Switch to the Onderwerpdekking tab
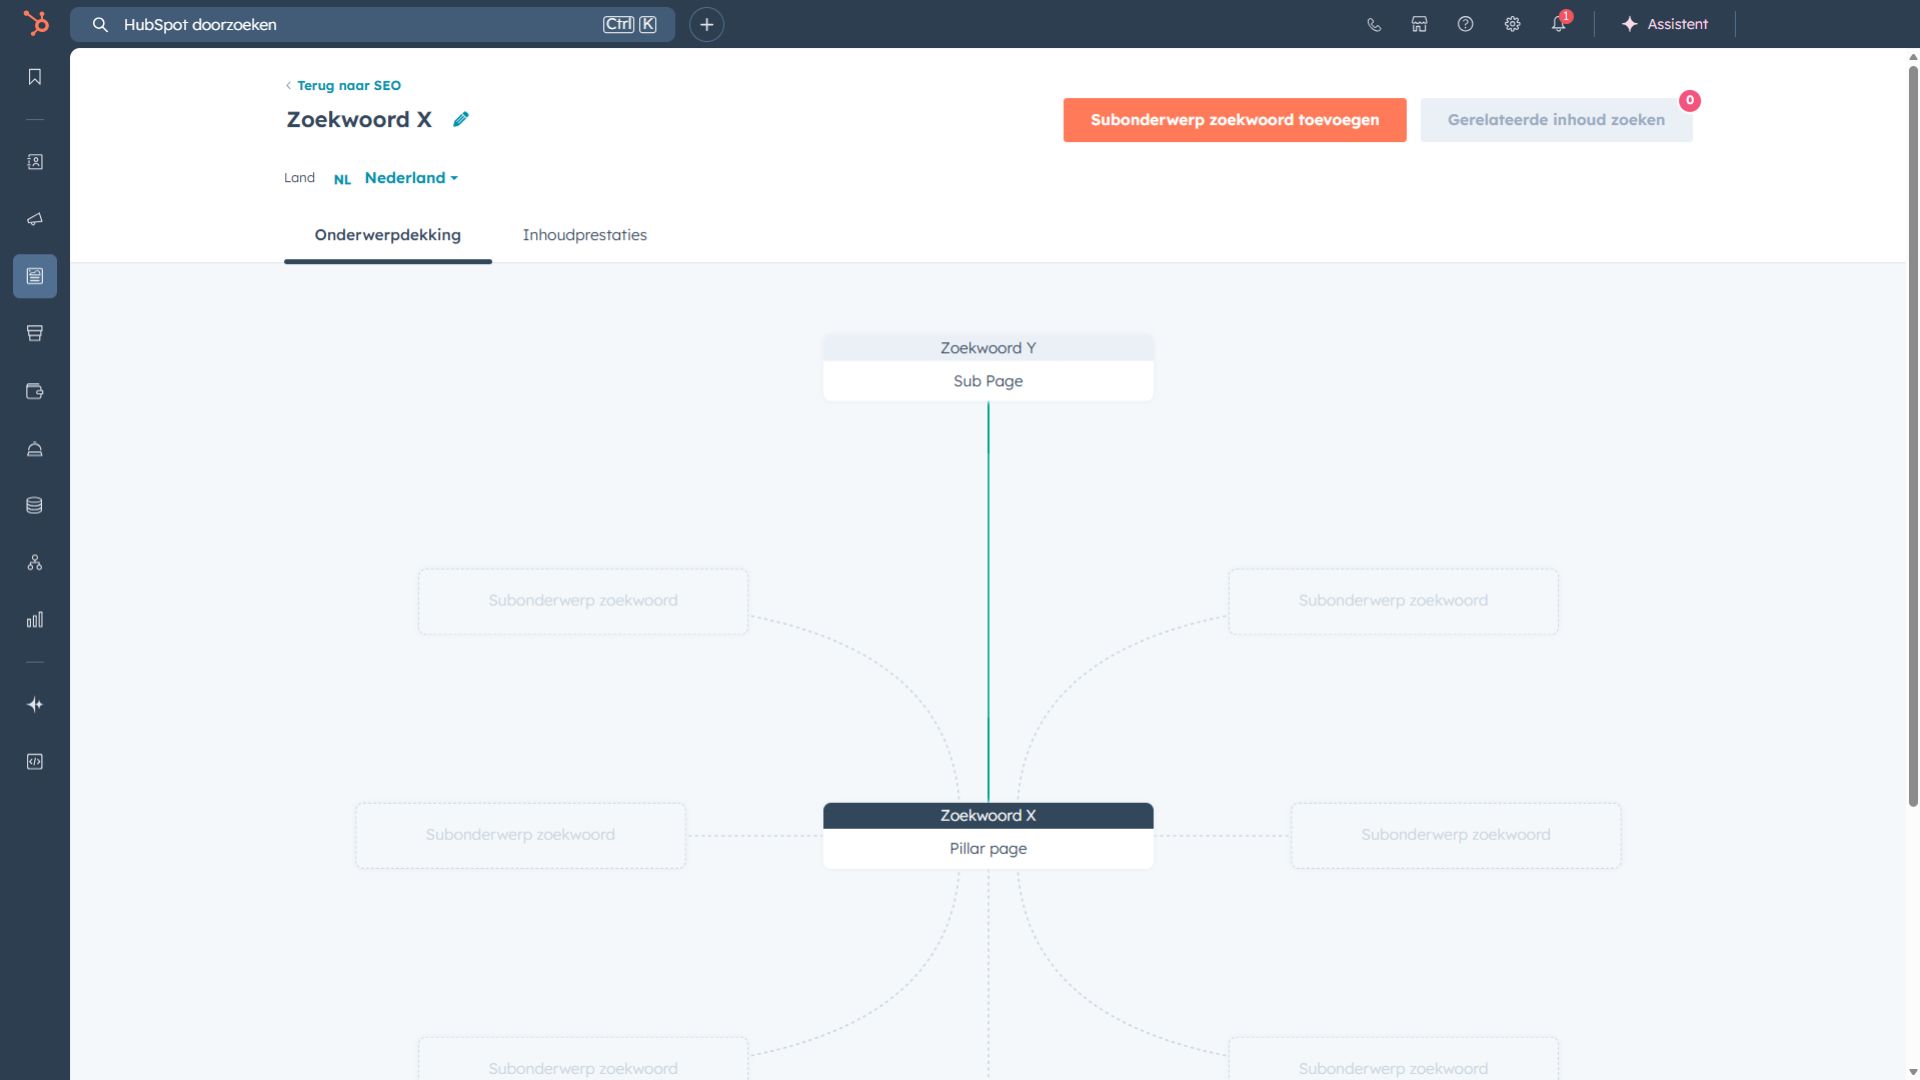The height and width of the screenshot is (1080, 1920). 388,235
